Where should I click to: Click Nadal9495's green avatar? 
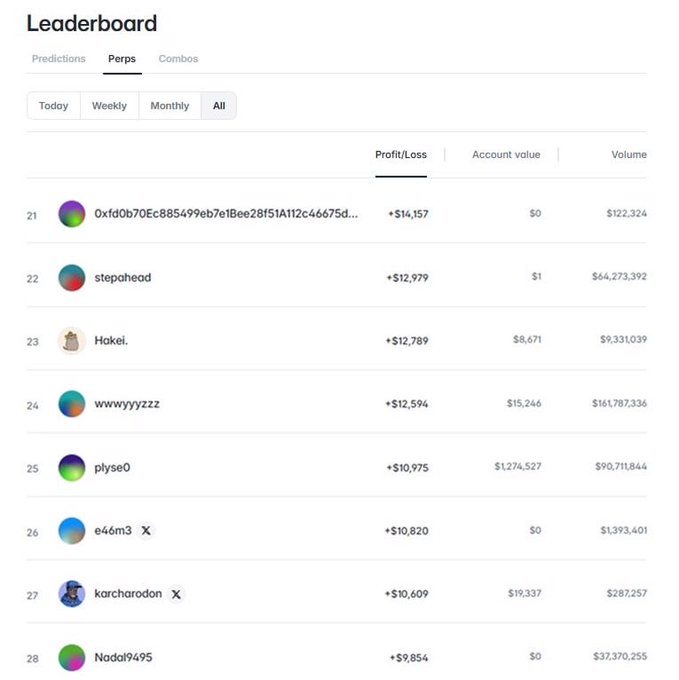pyautogui.click(x=72, y=657)
